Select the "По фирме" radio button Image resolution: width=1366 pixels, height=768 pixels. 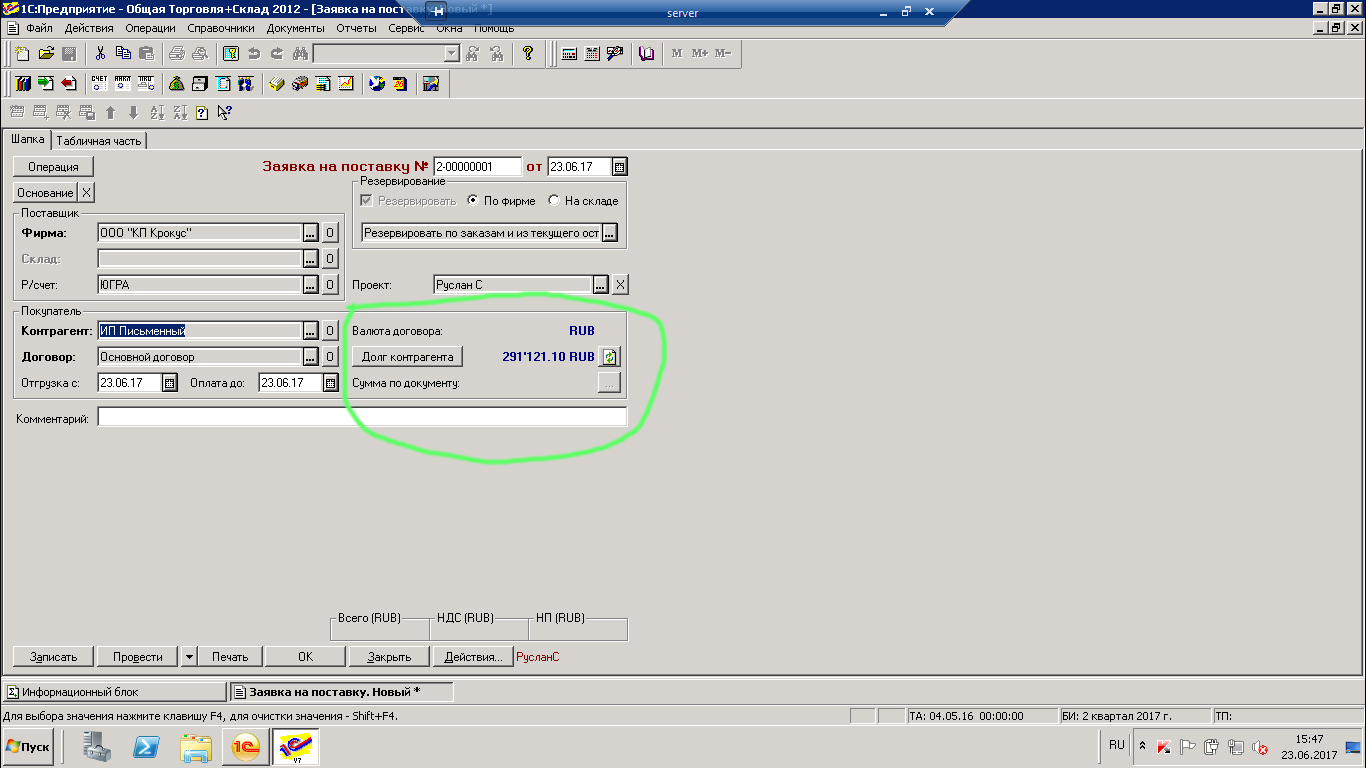click(x=474, y=201)
